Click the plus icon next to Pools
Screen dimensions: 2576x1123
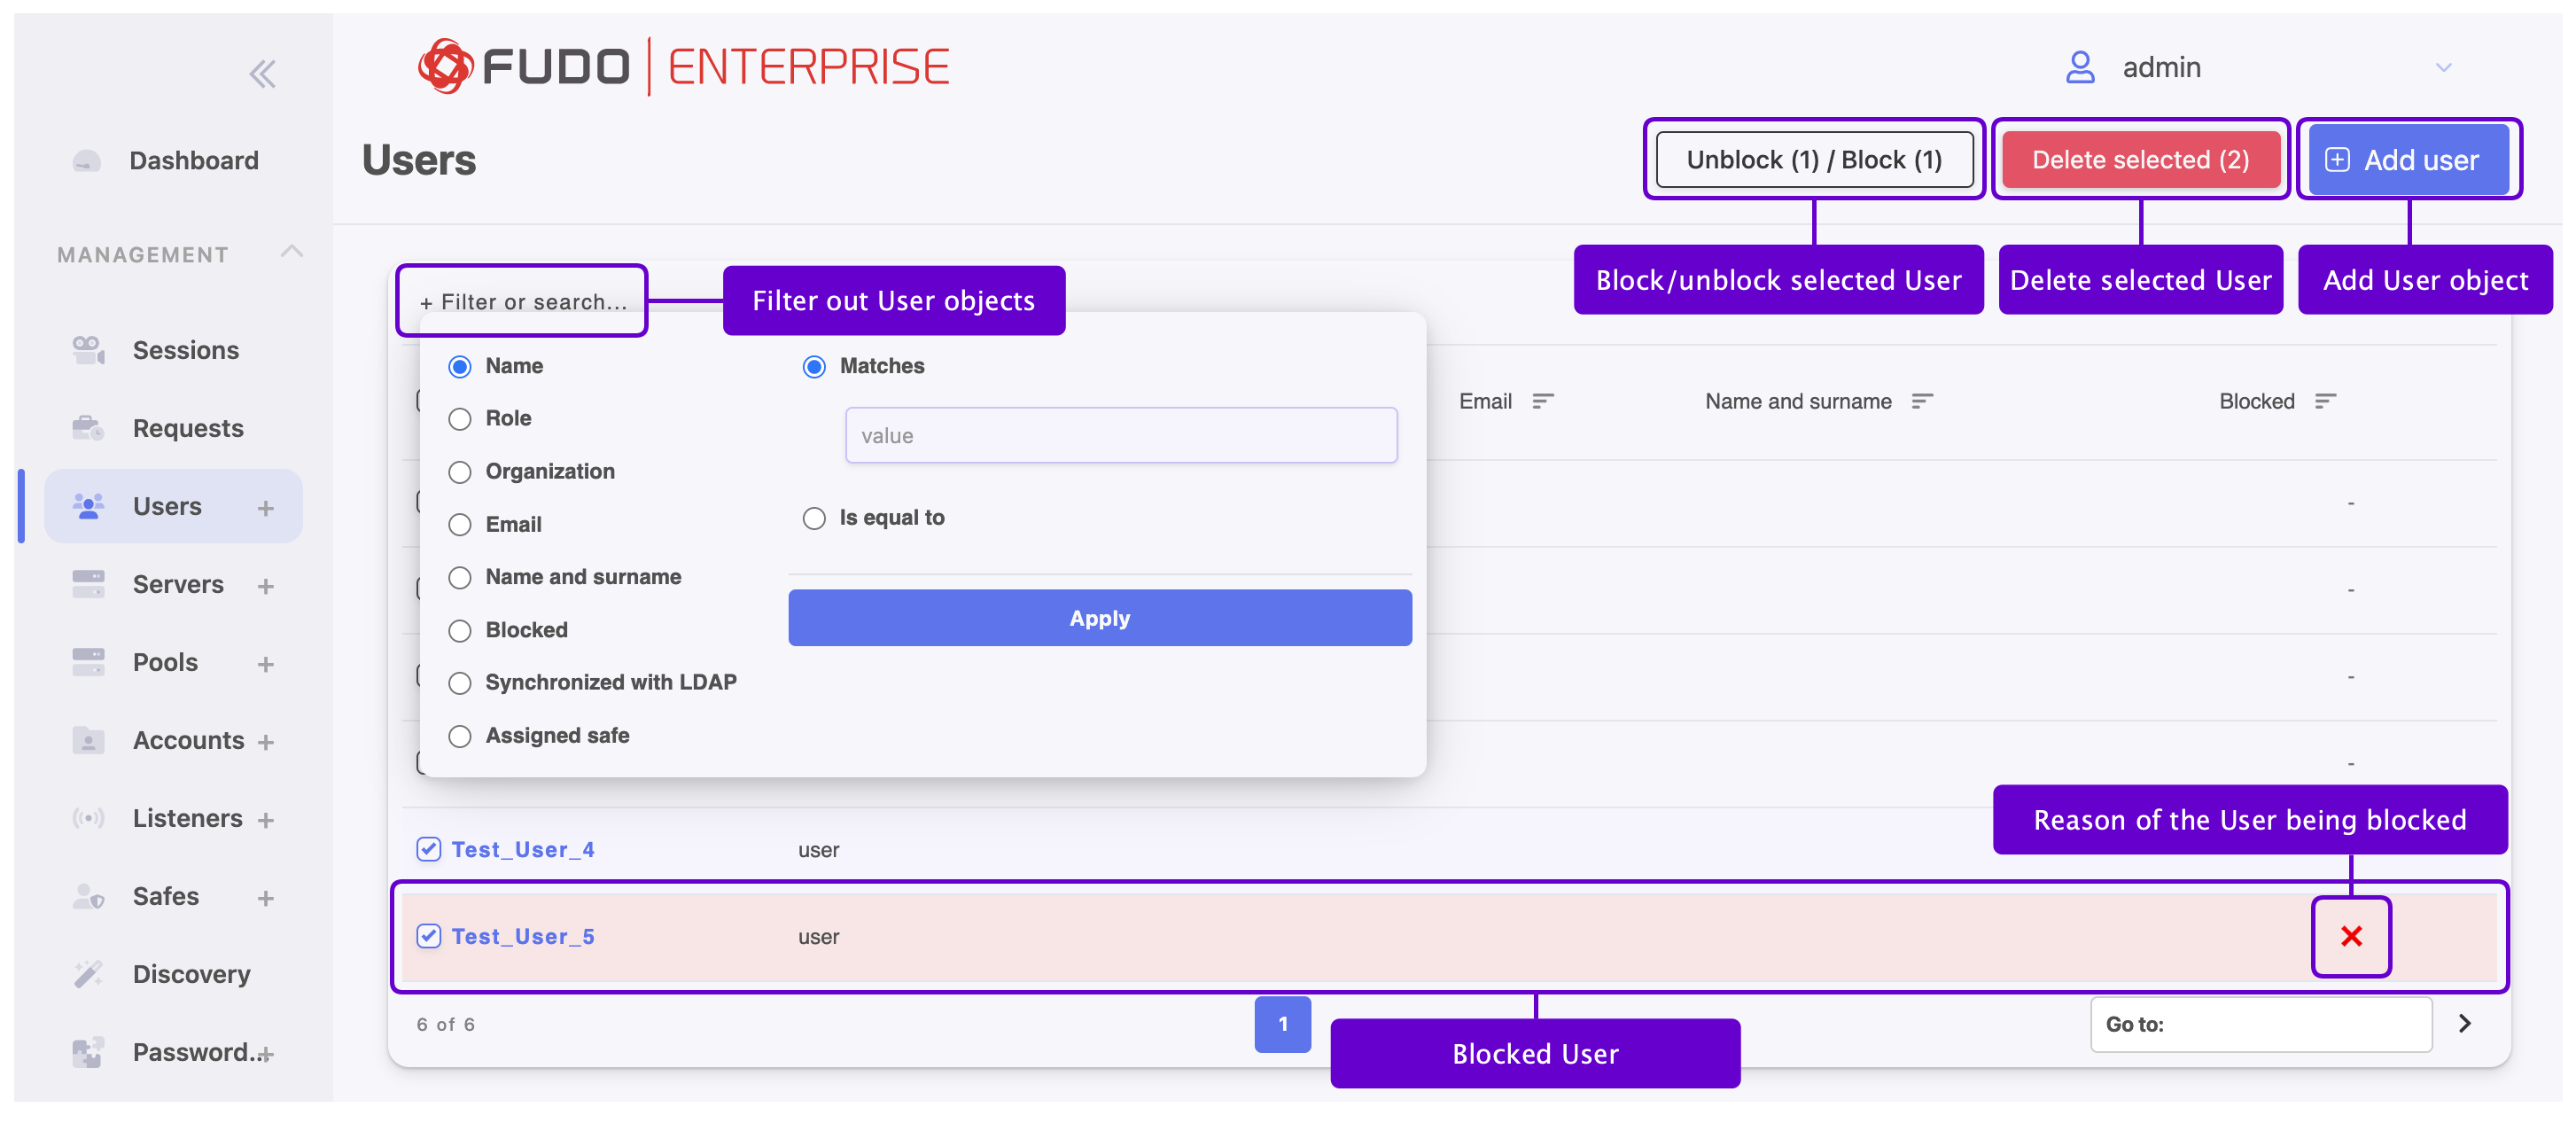tap(265, 664)
